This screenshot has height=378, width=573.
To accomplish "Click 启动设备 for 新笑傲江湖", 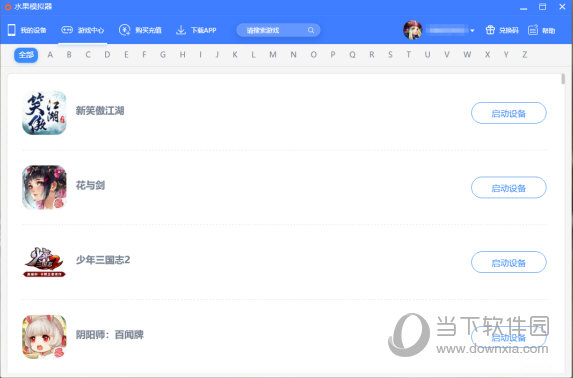I will 509,113.
